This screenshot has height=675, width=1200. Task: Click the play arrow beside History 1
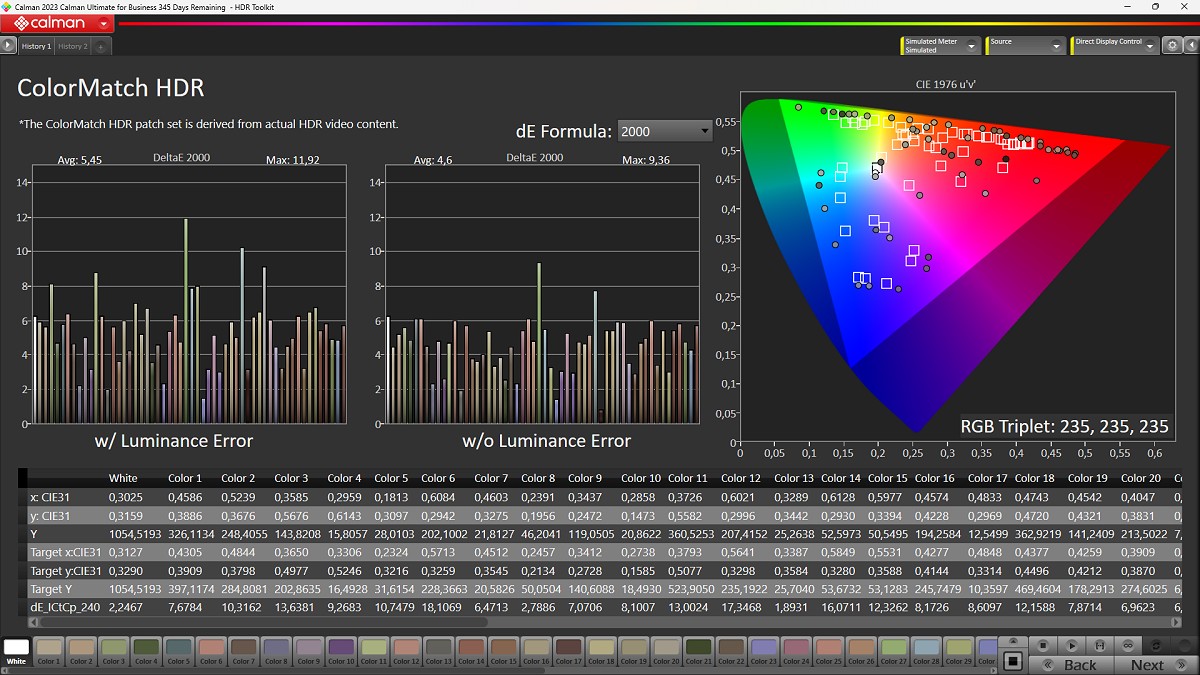[9, 46]
